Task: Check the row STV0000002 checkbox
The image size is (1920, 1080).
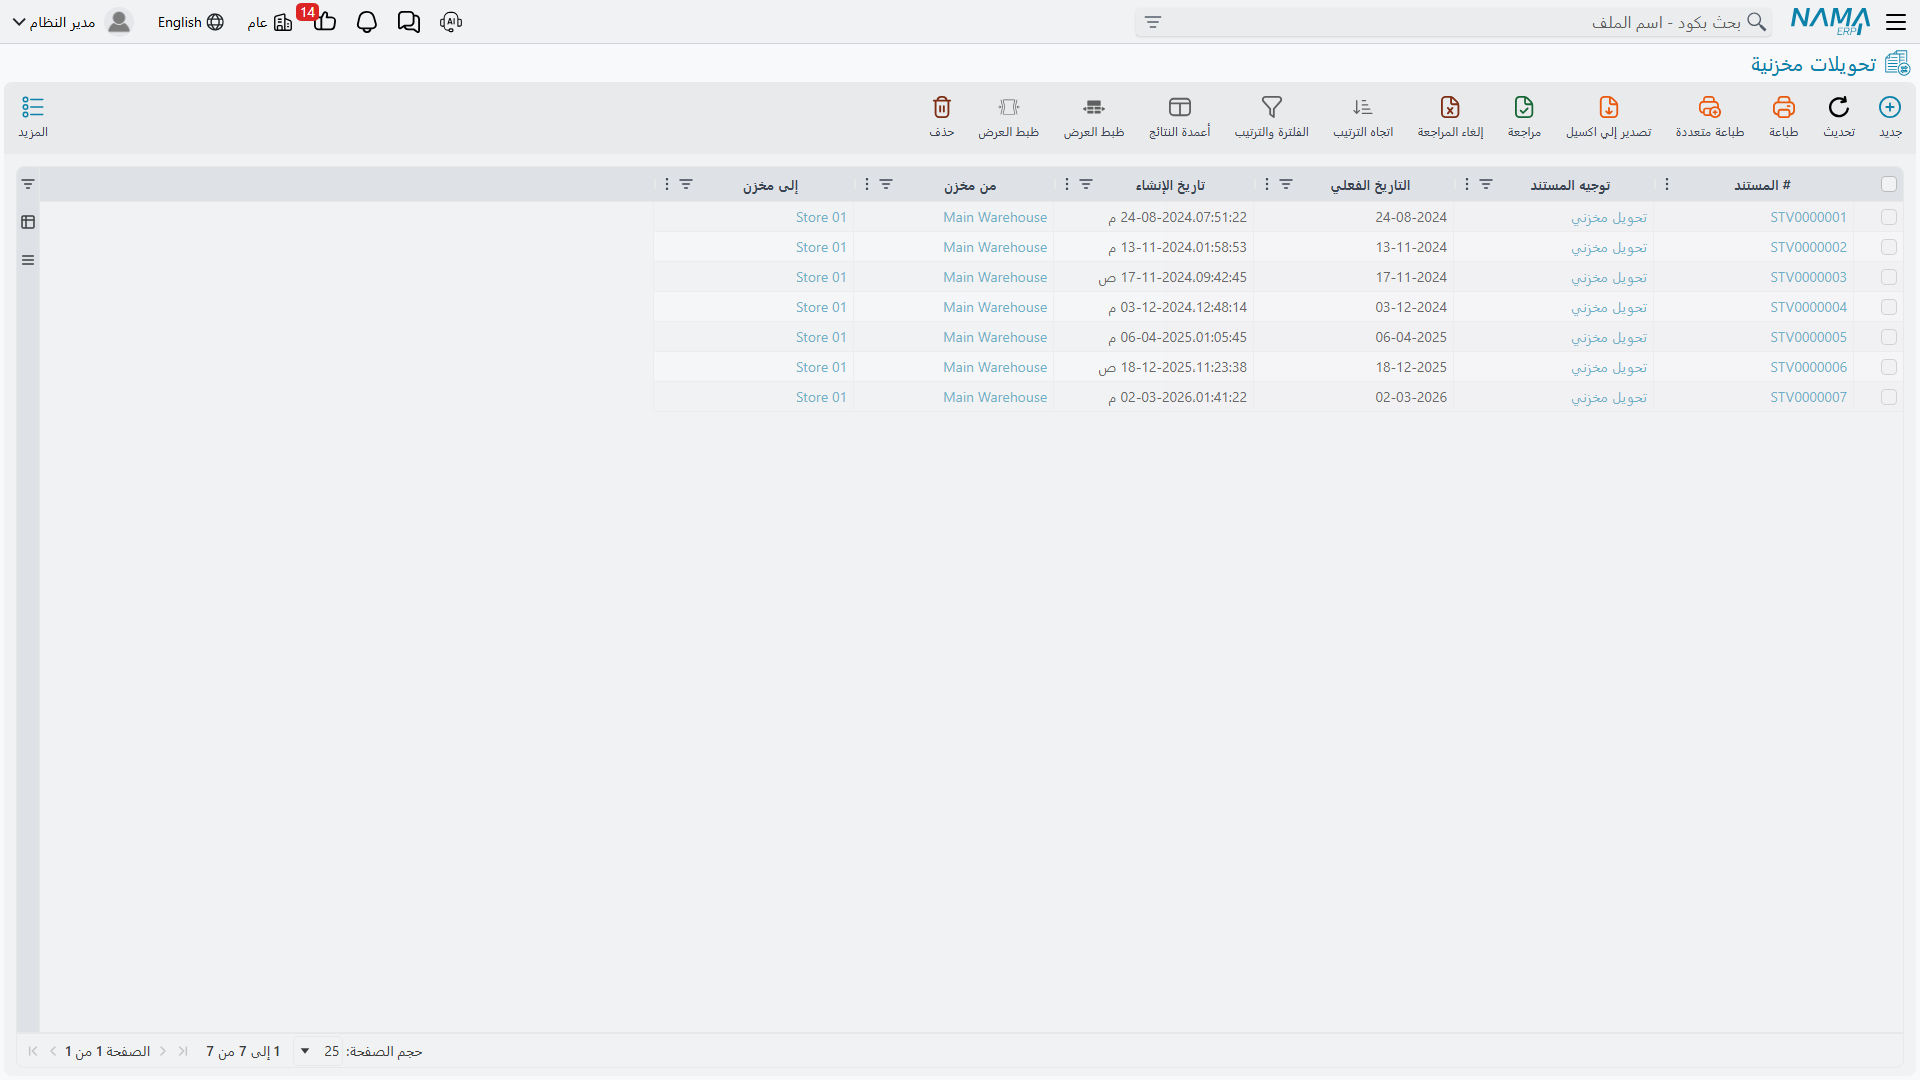Action: tap(1888, 247)
